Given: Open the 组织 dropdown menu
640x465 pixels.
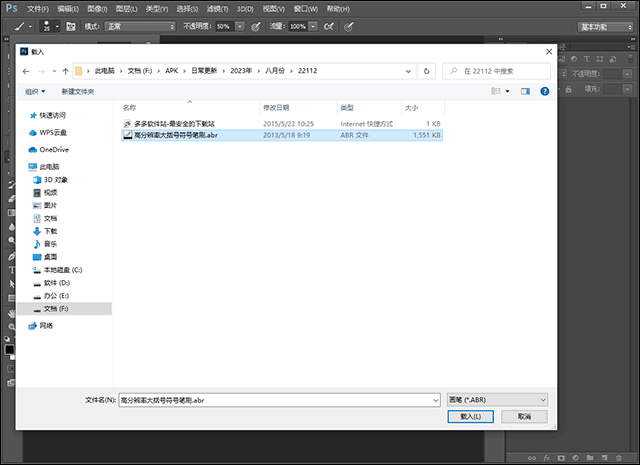Looking at the screenshot, I should [35, 91].
